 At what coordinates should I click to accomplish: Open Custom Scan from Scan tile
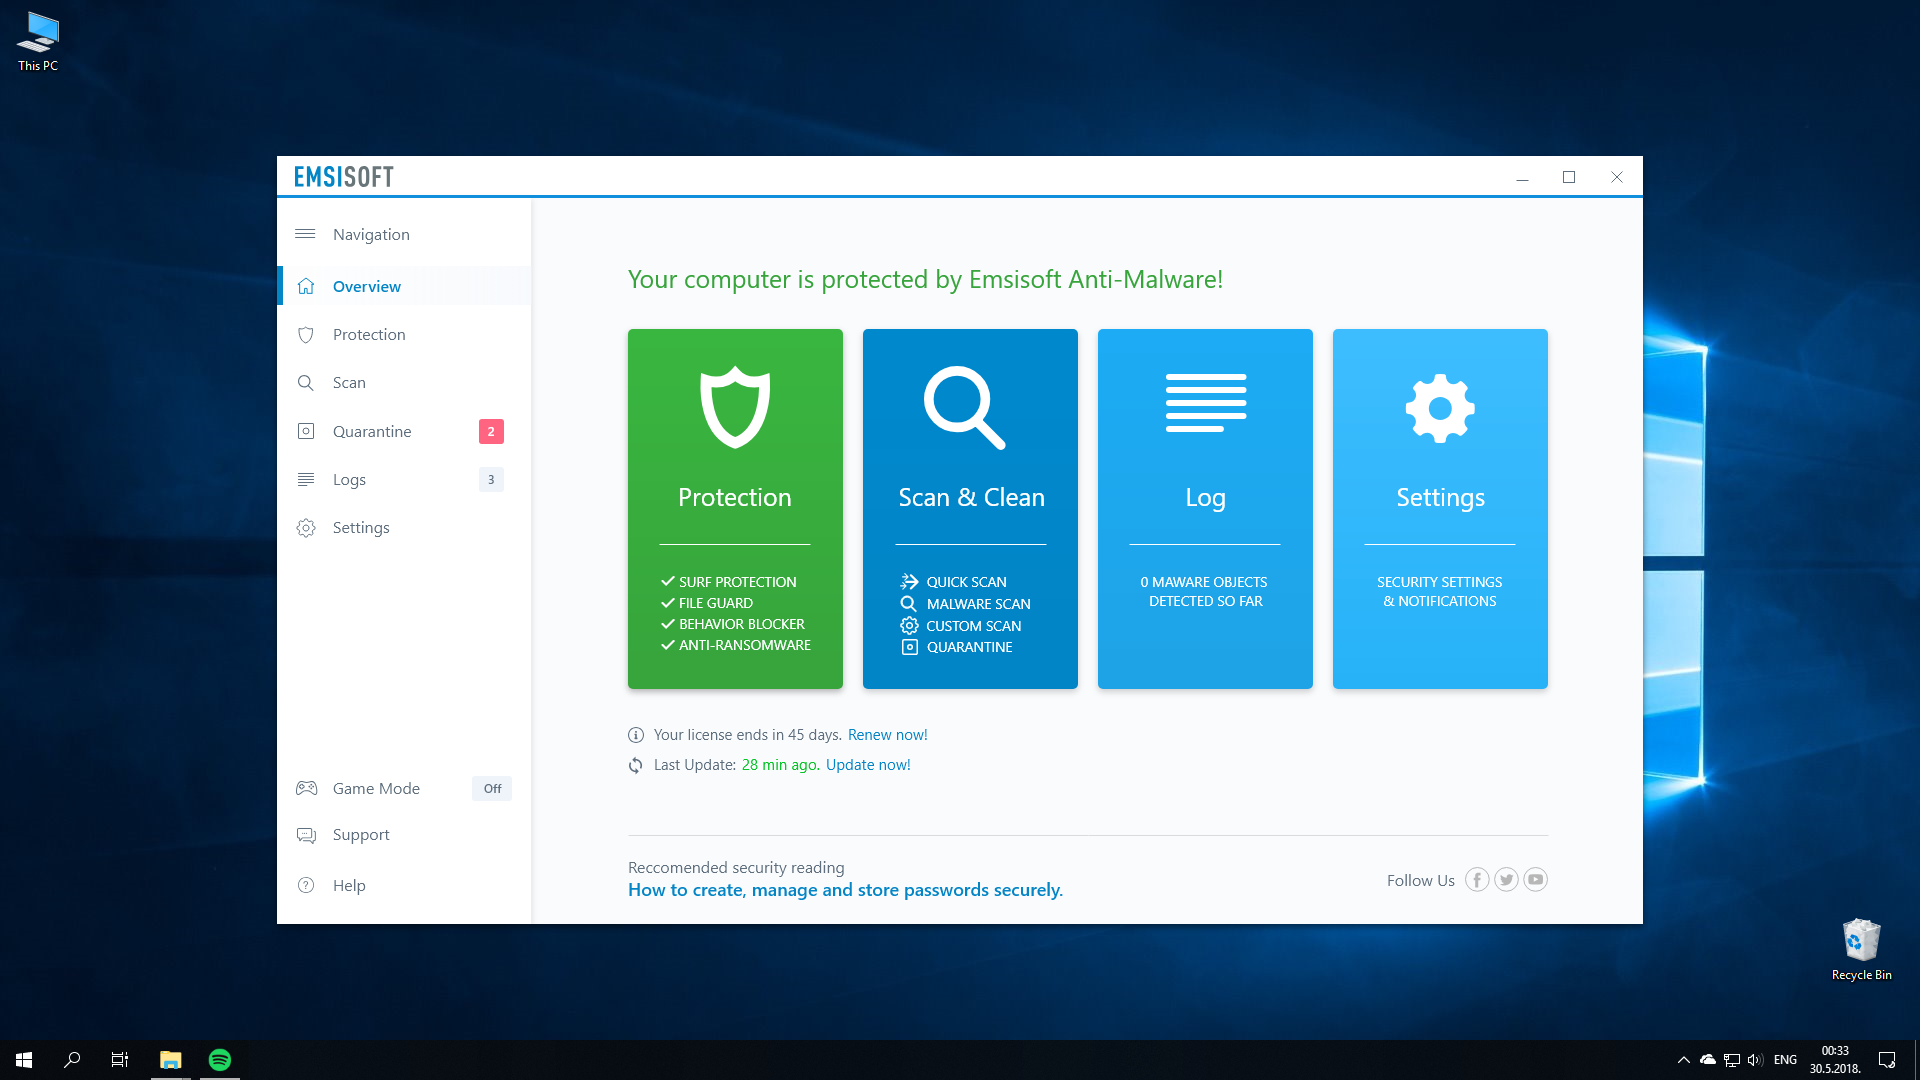(973, 626)
